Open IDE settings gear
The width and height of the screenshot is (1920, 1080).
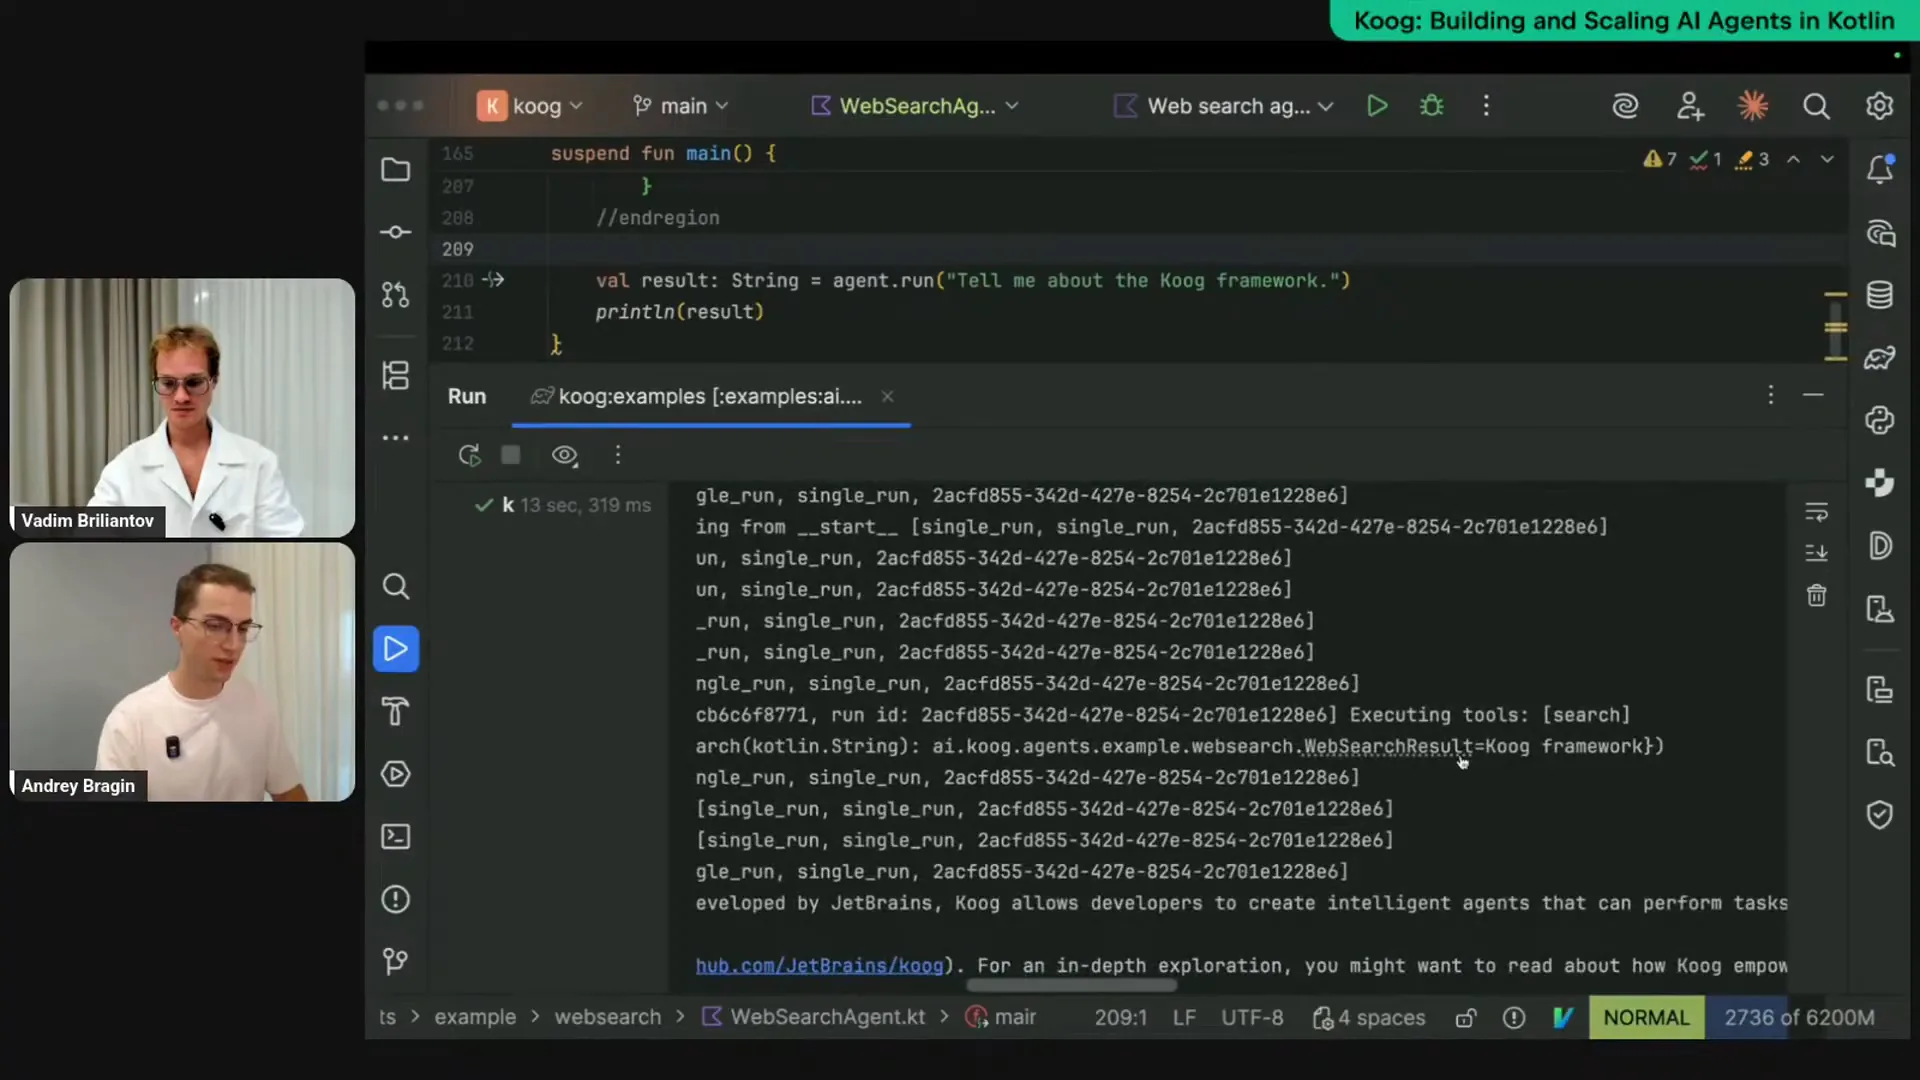[x=1880, y=106]
